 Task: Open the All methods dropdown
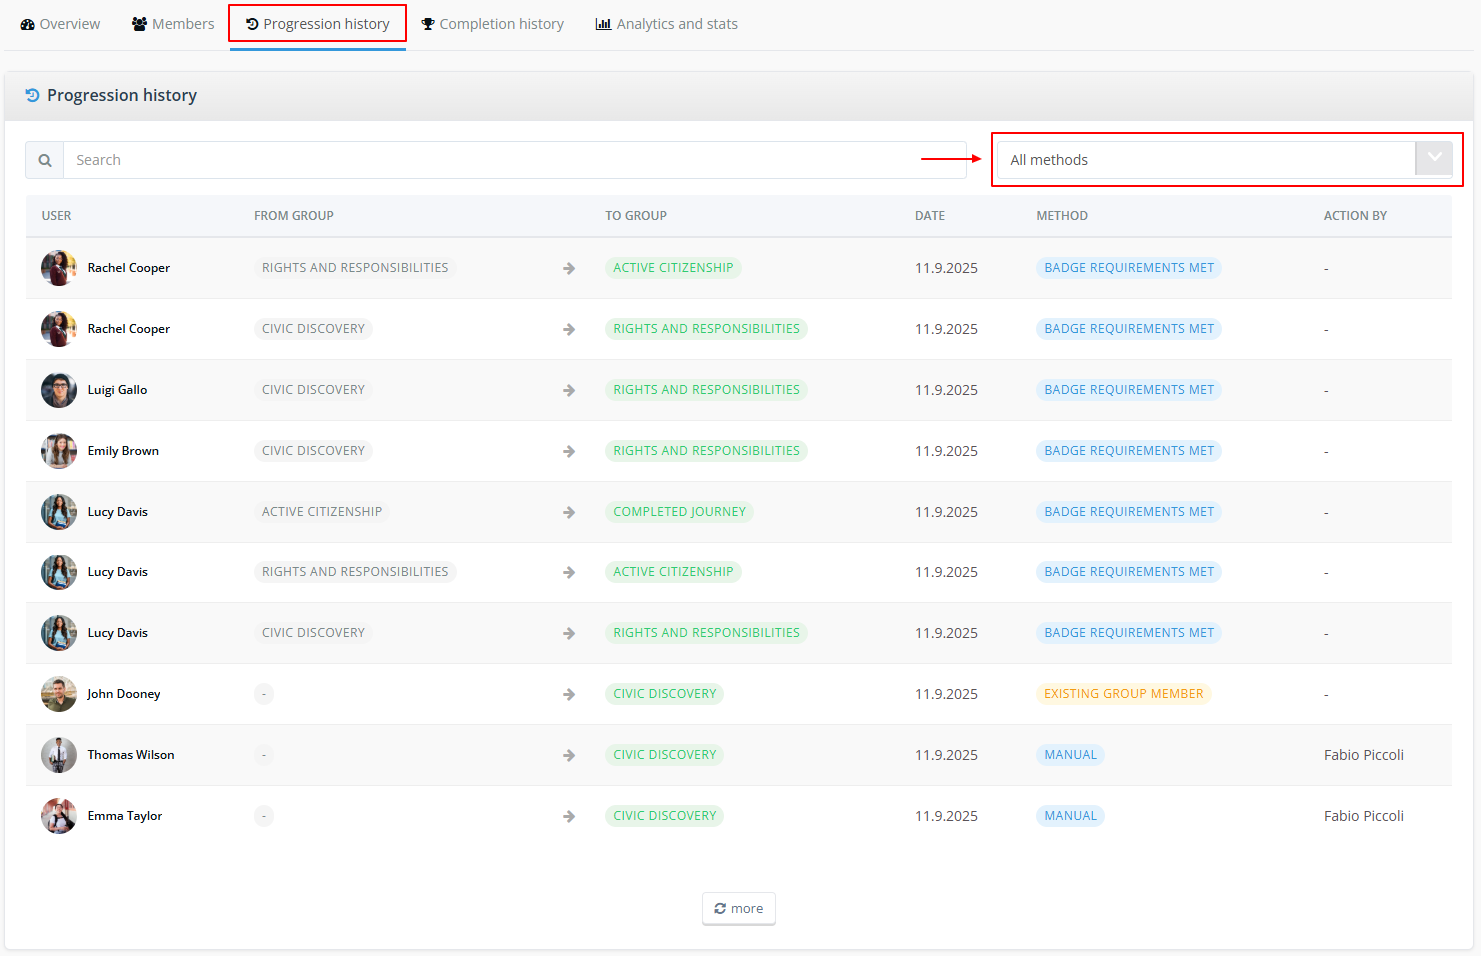[x=1225, y=160]
